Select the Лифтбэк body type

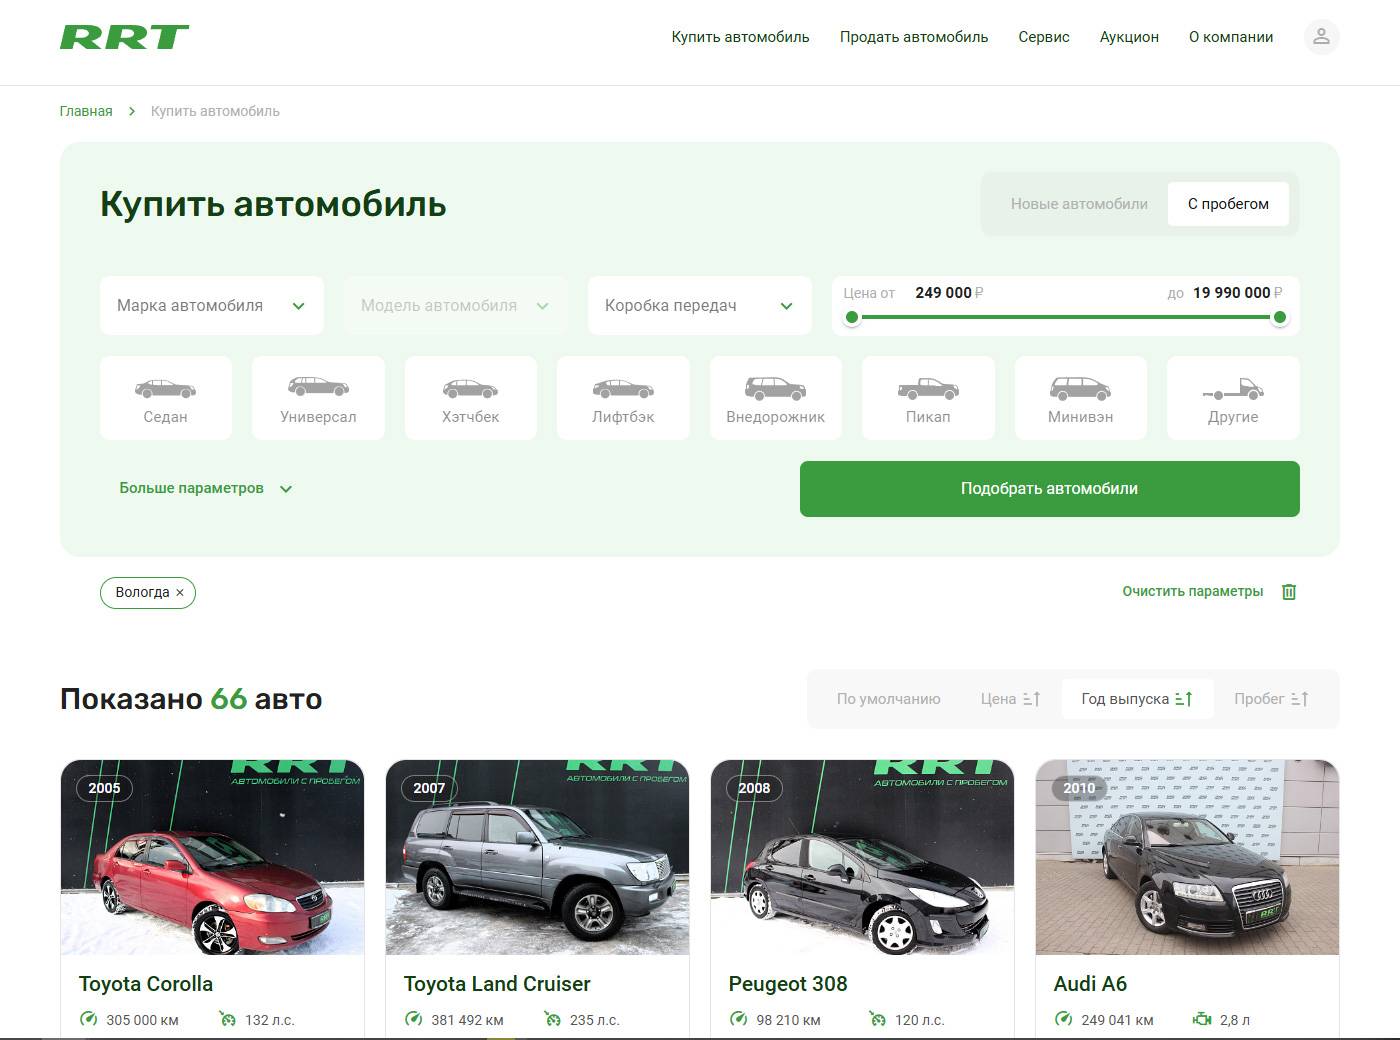point(623,398)
